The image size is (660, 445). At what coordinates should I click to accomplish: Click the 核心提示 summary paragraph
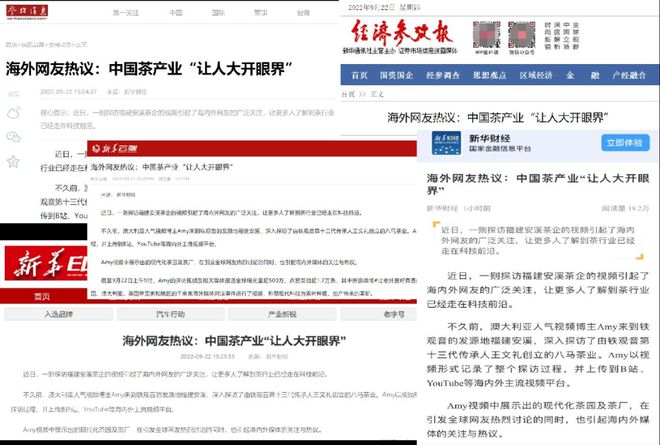pyautogui.click(x=187, y=119)
